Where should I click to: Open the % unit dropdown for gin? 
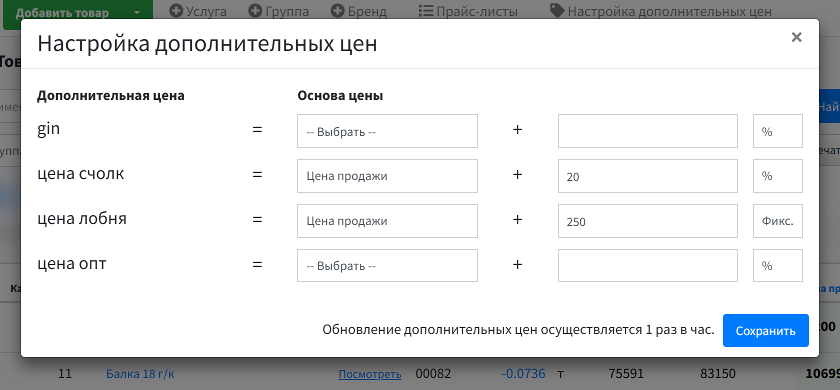coord(778,131)
